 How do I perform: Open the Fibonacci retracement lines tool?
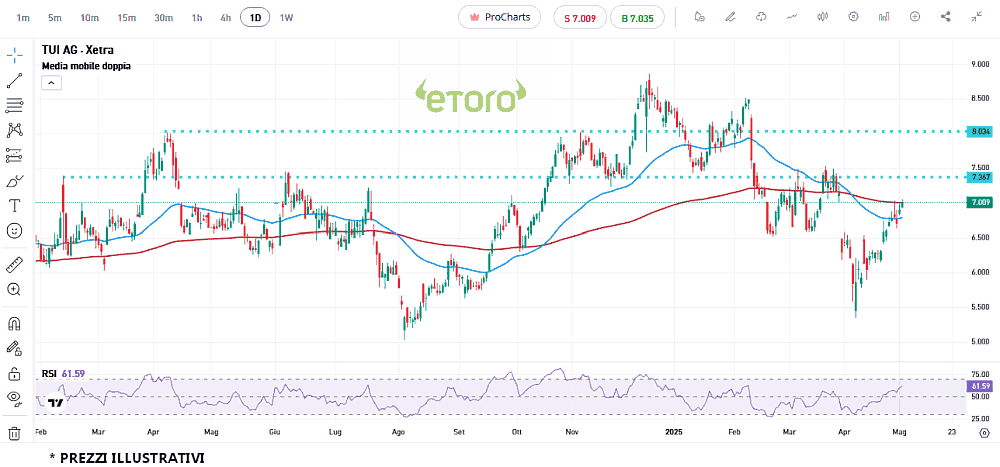click(14, 105)
